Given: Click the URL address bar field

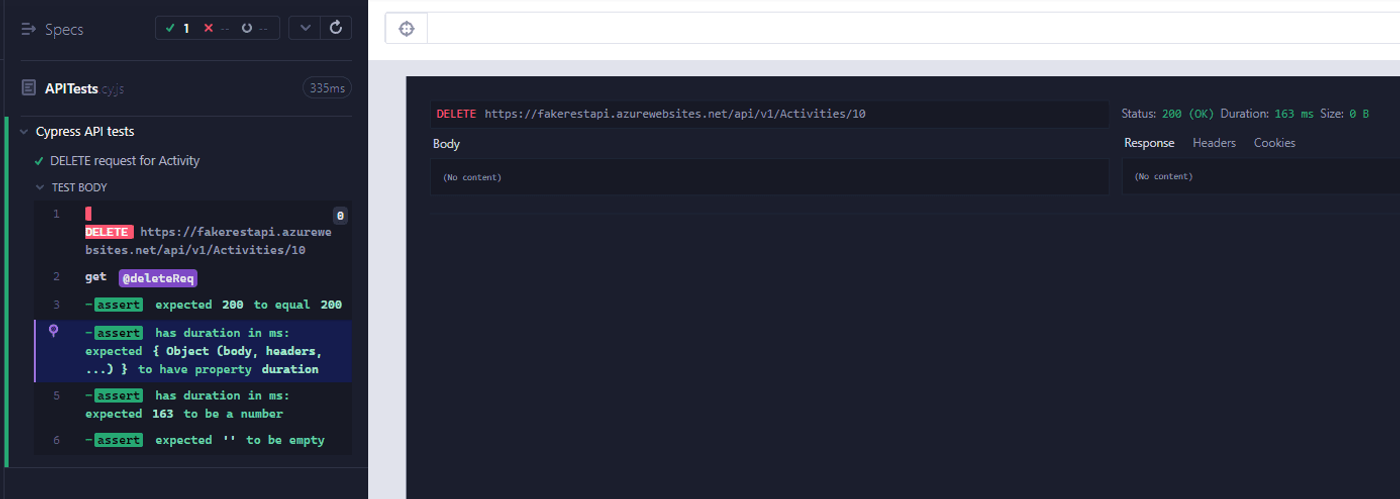Looking at the screenshot, I should tap(913, 28).
